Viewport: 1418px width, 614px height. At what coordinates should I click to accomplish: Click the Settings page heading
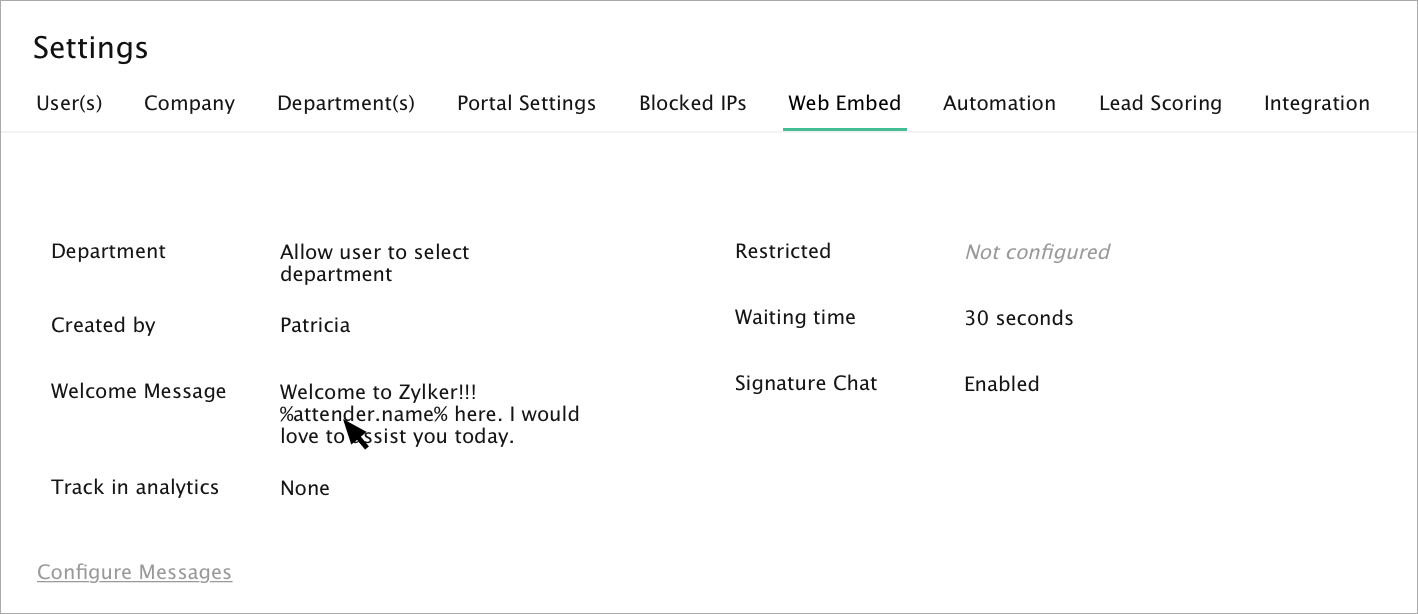click(90, 47)
